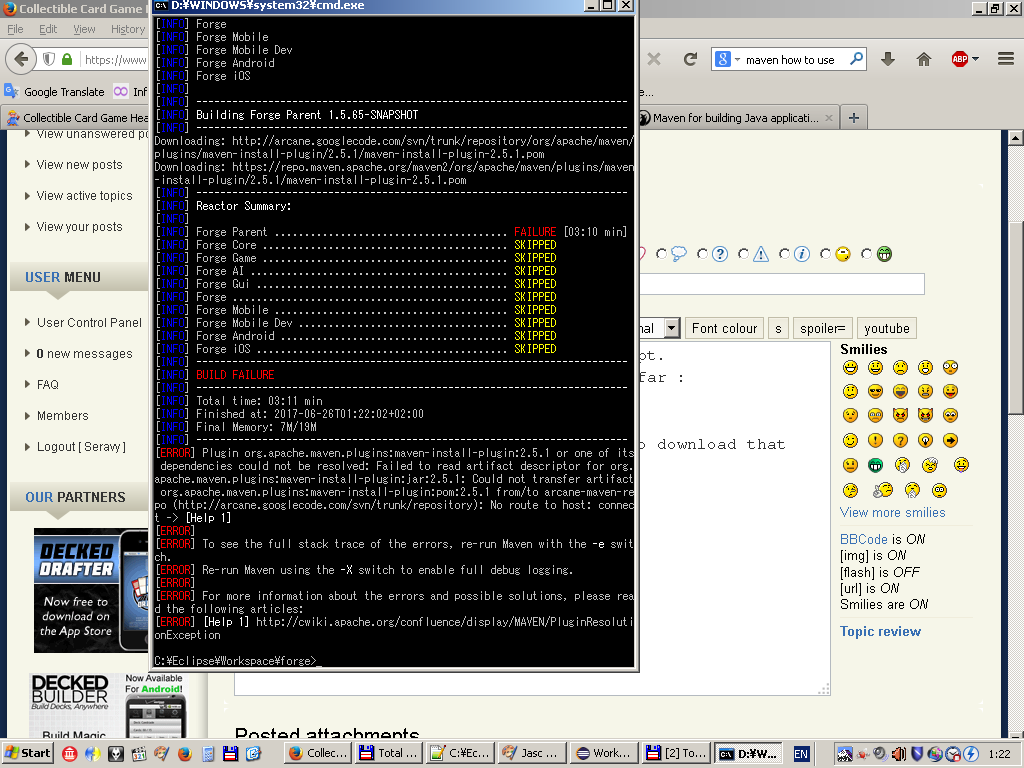Screen dimensions: 1024x768
Task: Click the Adblock Plus icon
Action: click(959, 59)
